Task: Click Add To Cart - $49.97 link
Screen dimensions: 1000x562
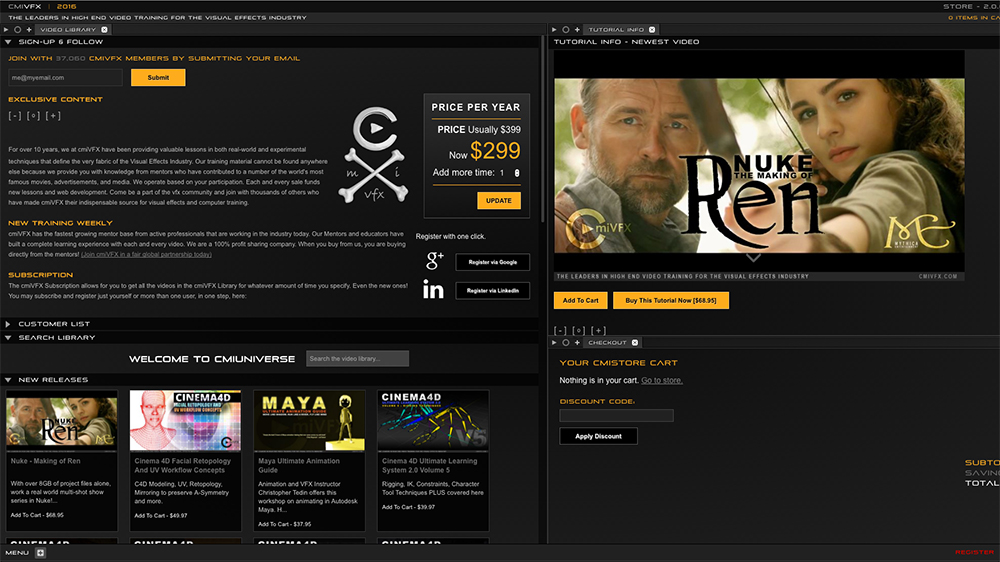Action: [x=161, y=515]
